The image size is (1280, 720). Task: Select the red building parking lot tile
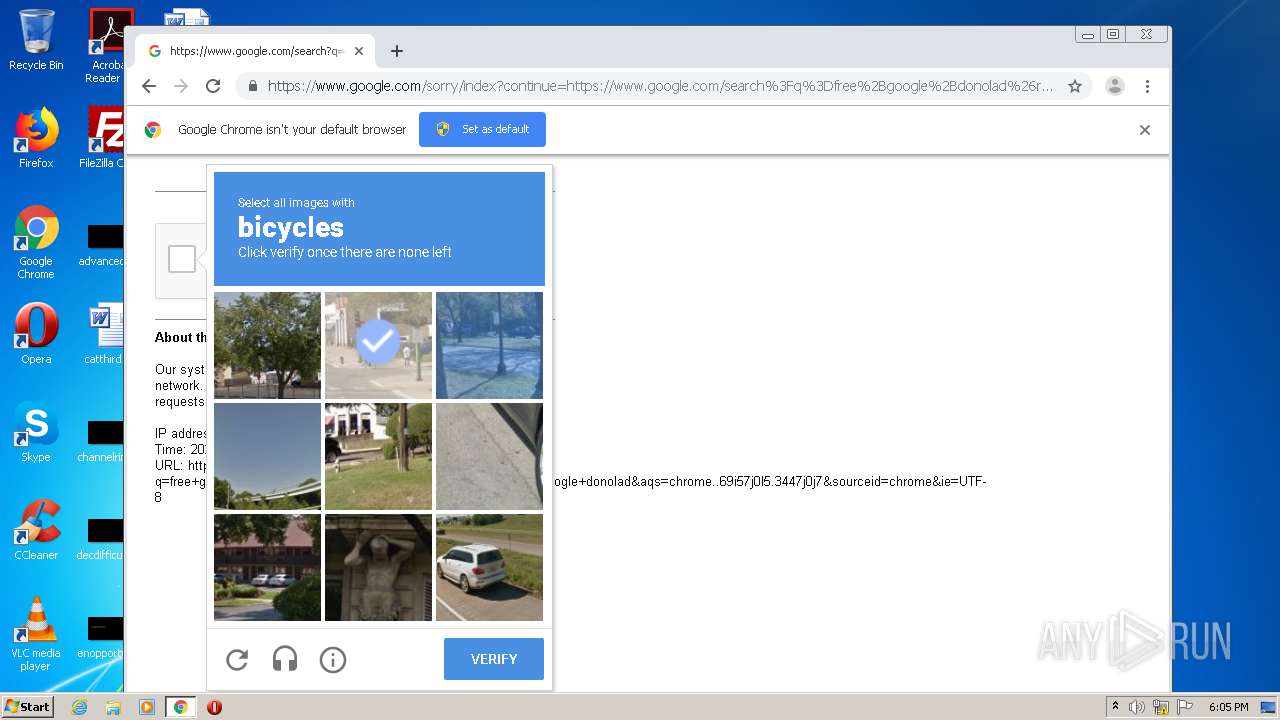(x=267, y=567)
